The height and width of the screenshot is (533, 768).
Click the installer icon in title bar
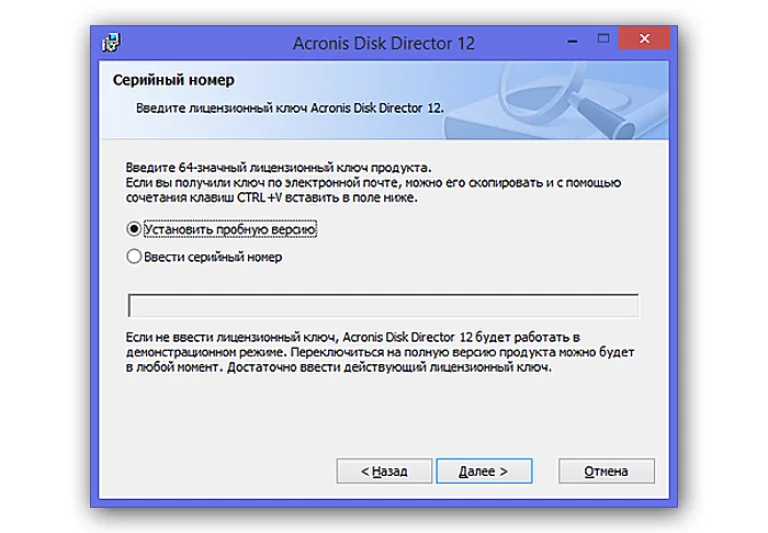click(x=111, y=43)
